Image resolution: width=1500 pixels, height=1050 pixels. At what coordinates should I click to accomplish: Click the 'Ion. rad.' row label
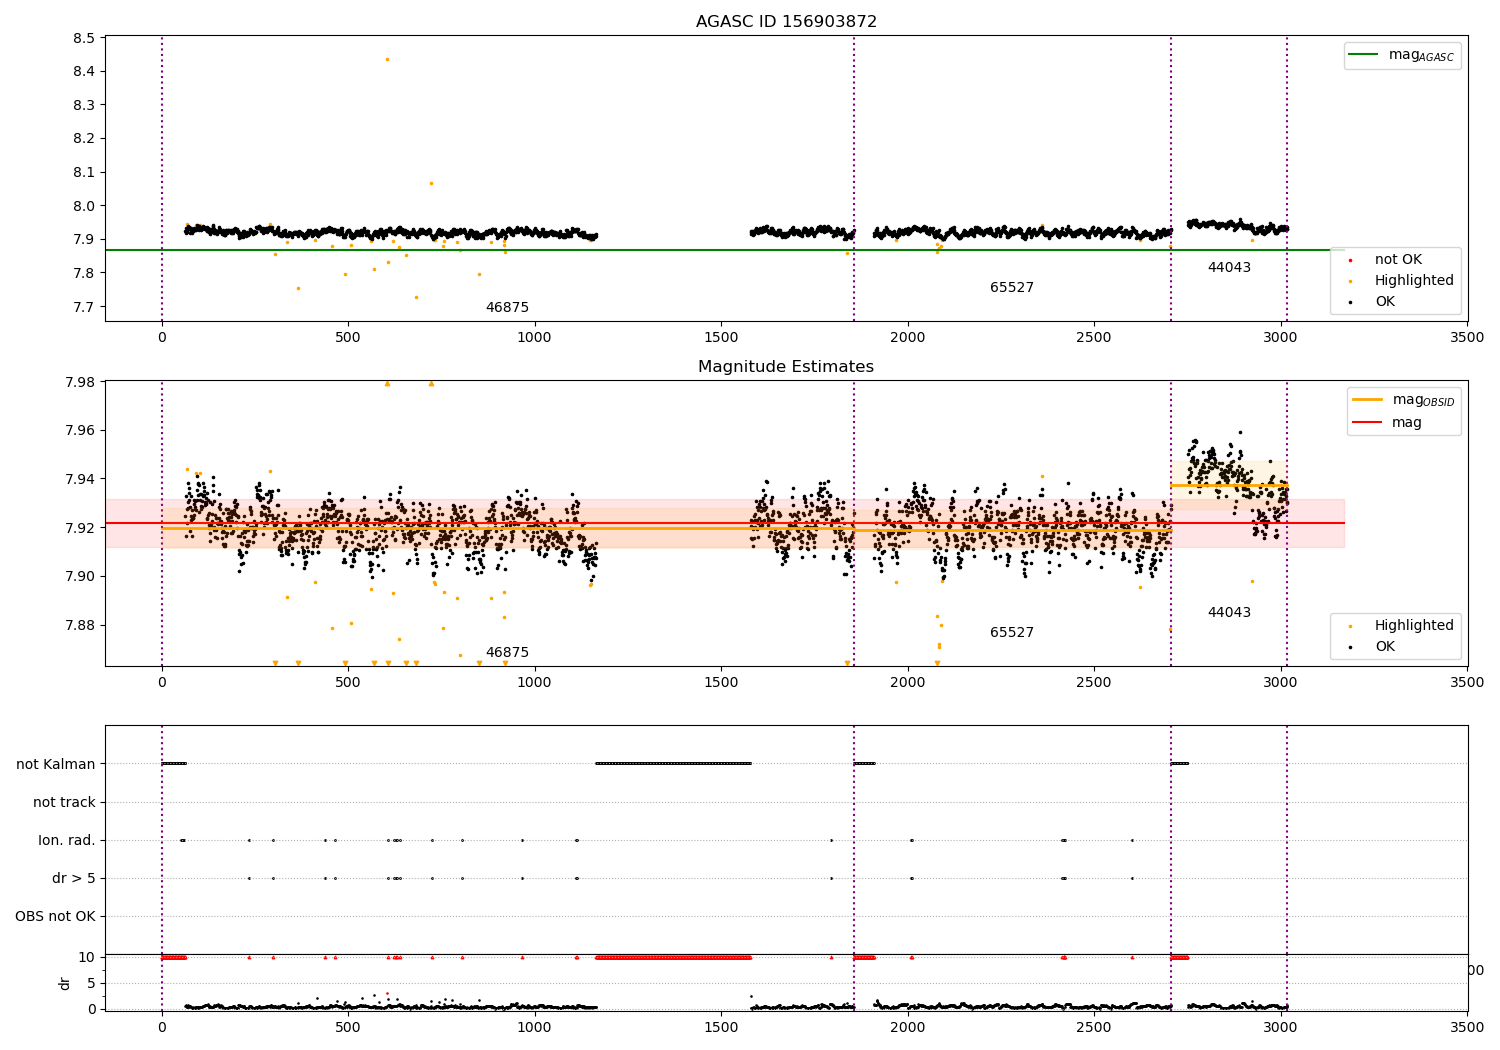[x=67, y=841]
